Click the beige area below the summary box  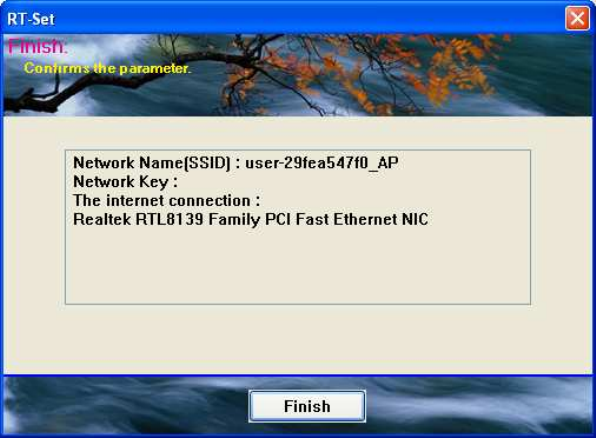pyautogui.click(x=298, y=338)
